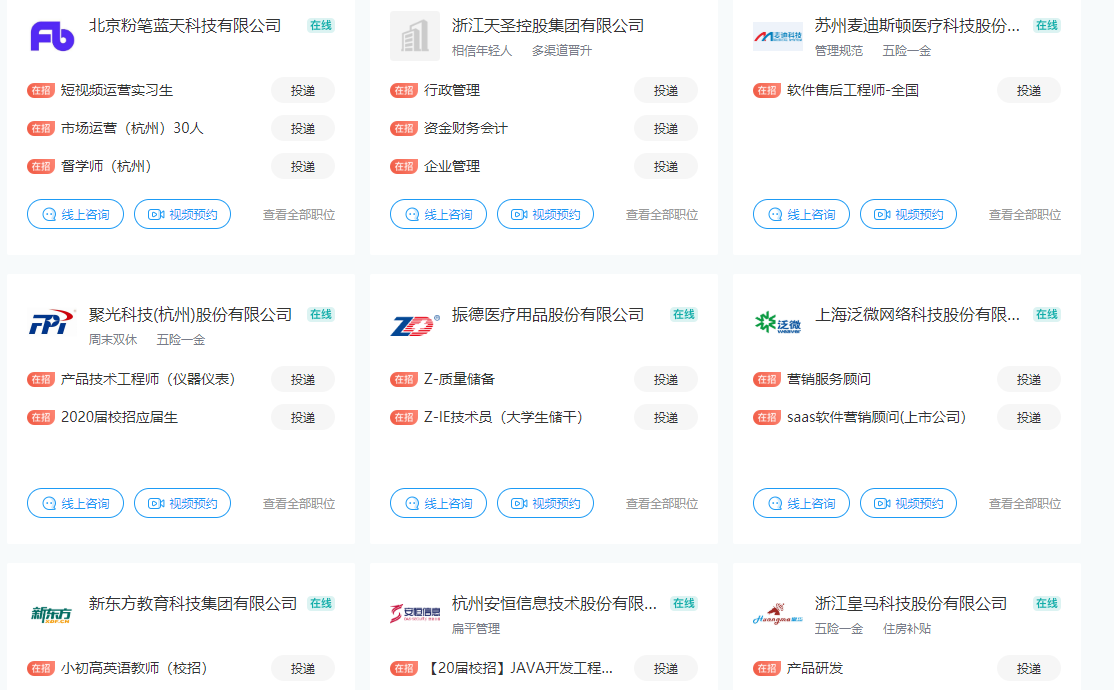View all positions for 上海泛微网络科技

pos(1025,503)
